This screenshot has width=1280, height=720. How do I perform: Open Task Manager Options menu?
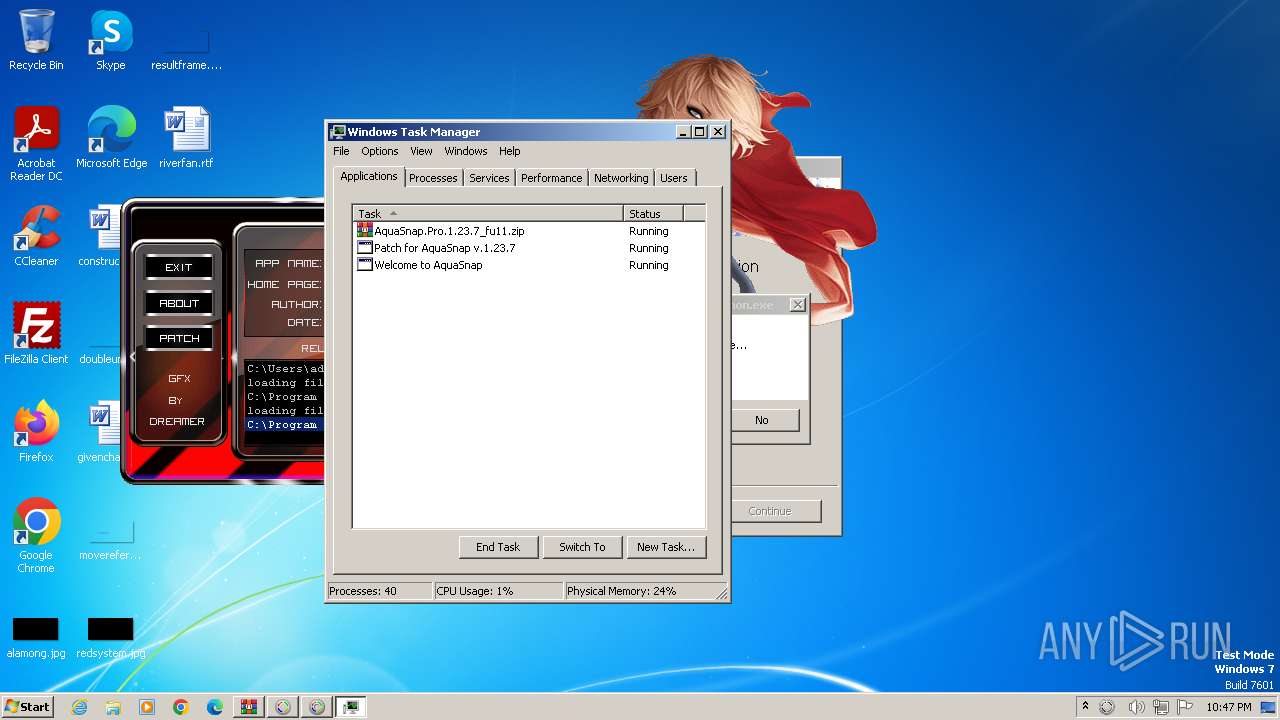(379, 151)
